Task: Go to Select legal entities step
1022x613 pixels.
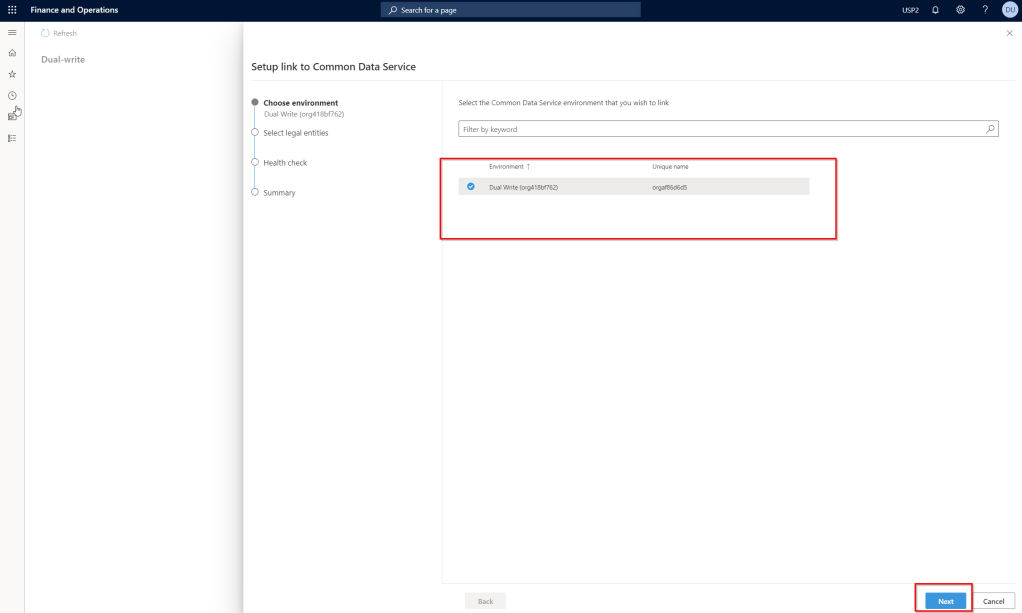Action: tap(295, 133)
